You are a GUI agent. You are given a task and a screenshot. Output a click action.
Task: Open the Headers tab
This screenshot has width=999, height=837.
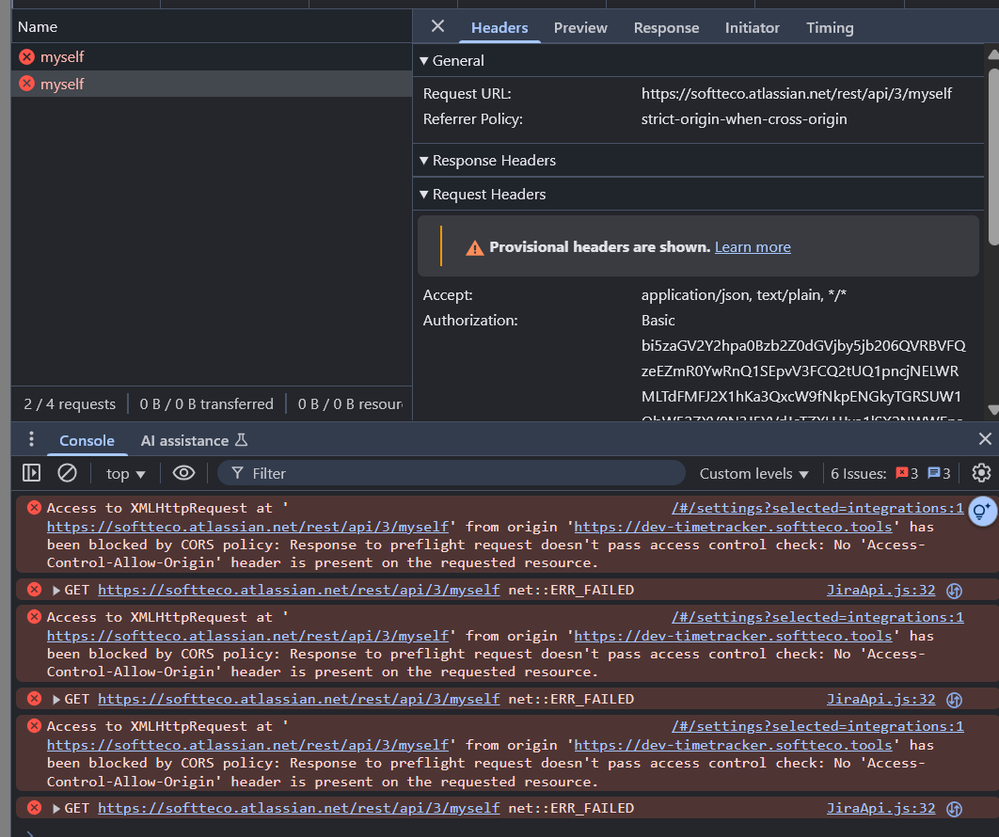[x=500, y=28]
